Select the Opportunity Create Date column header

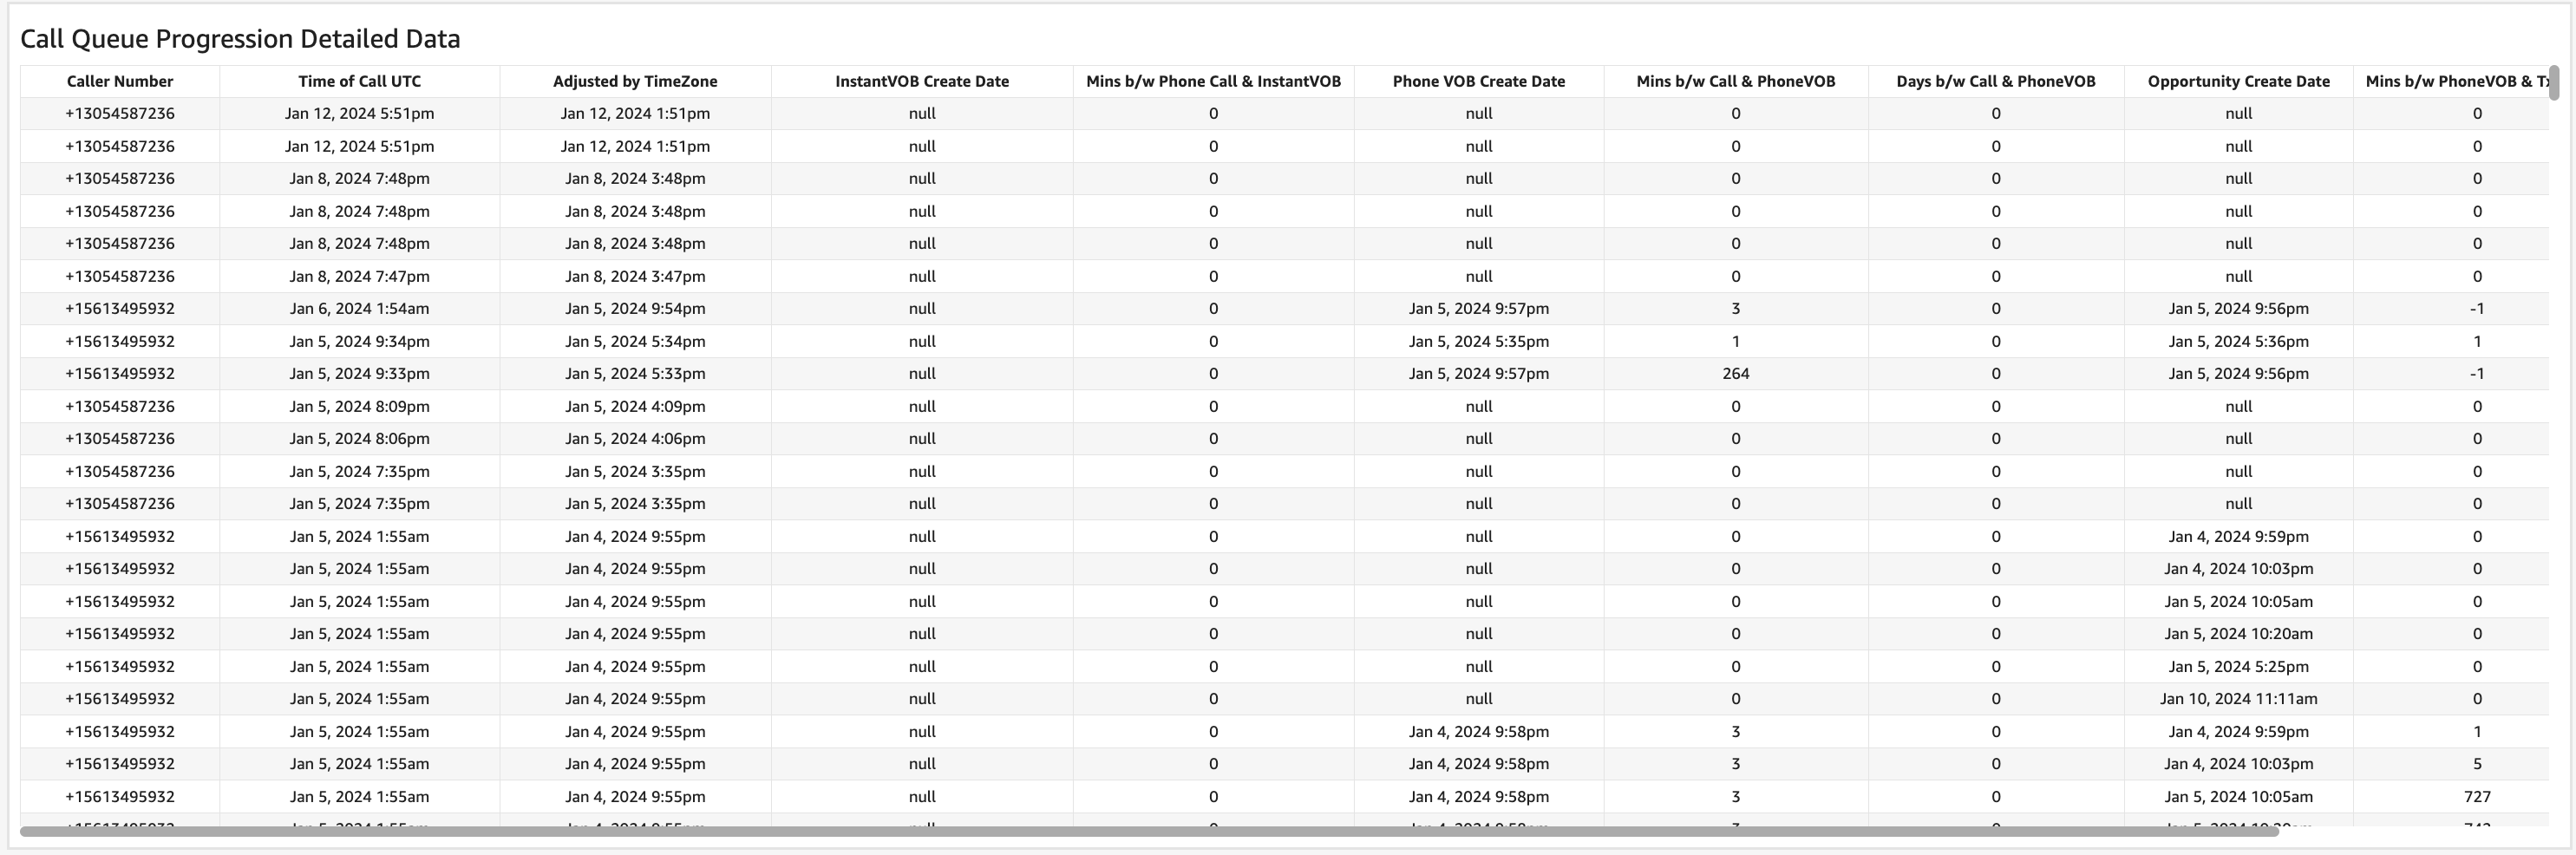click(x=2238, y=82)
